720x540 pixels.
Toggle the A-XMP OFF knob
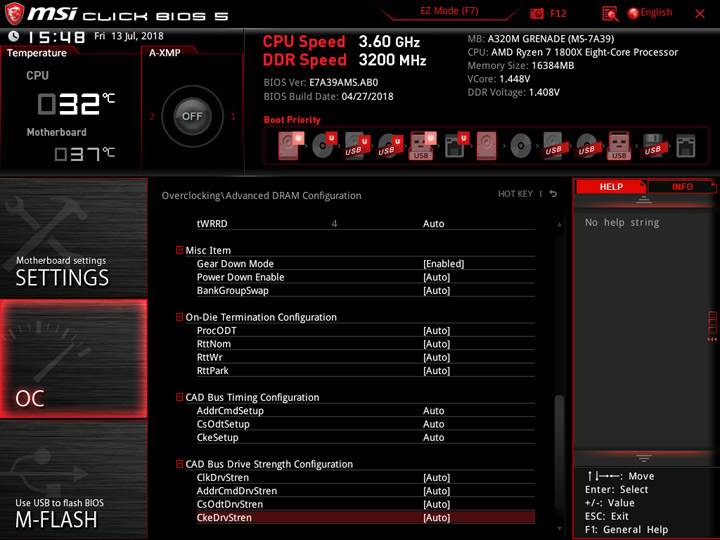tap(192, 116)
